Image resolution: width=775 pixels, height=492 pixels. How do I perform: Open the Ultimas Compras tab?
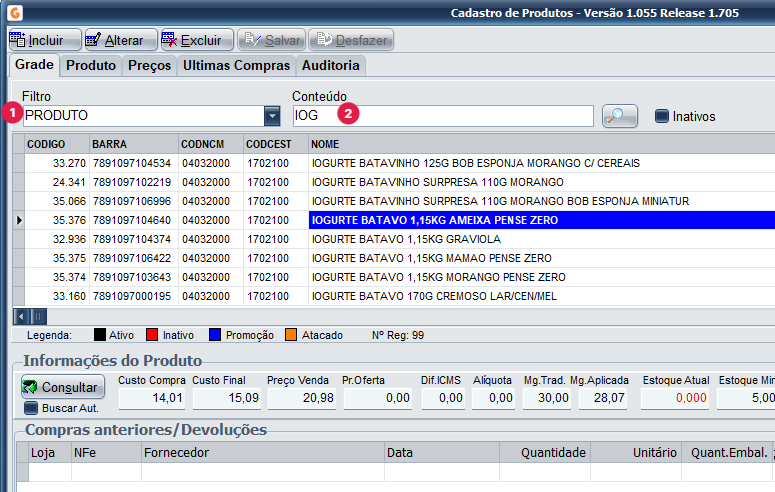coord(236,66)
